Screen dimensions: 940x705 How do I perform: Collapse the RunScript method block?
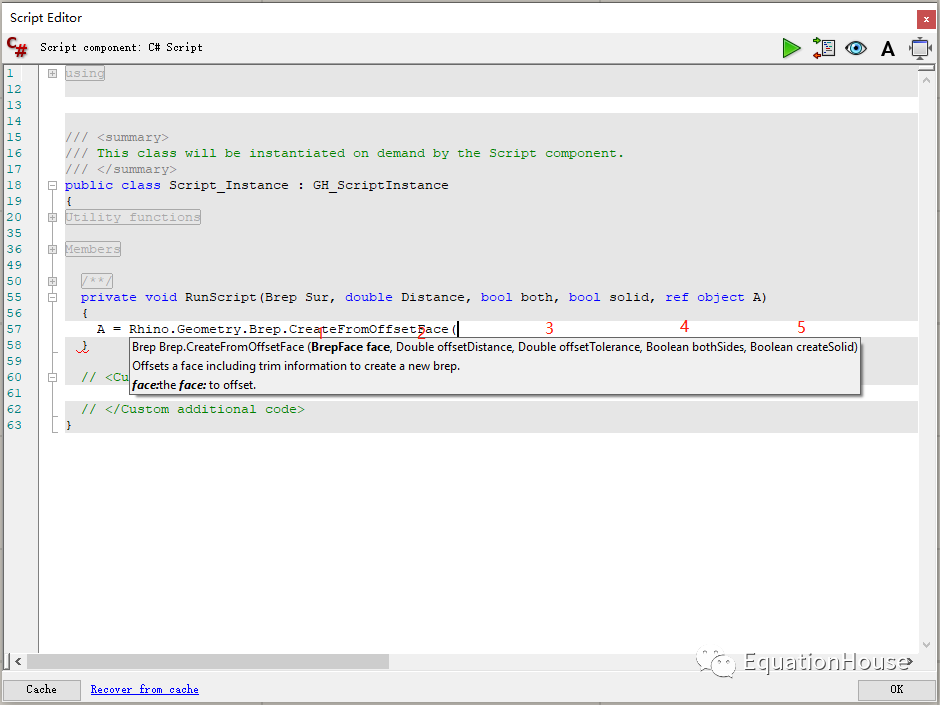[x=52, y=297]
